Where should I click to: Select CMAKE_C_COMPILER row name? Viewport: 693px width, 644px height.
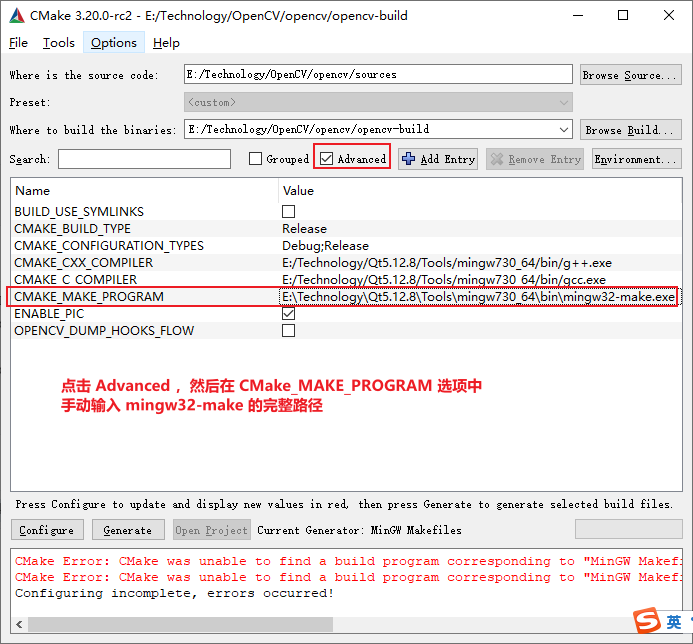[x=76, y=280]
